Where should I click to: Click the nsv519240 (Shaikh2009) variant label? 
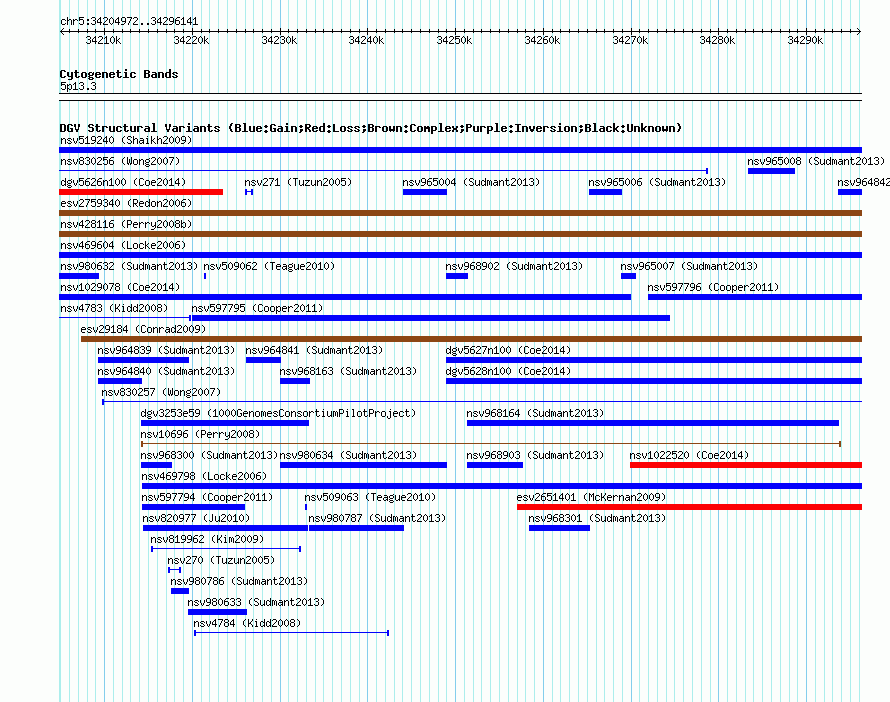pos(126,140)
